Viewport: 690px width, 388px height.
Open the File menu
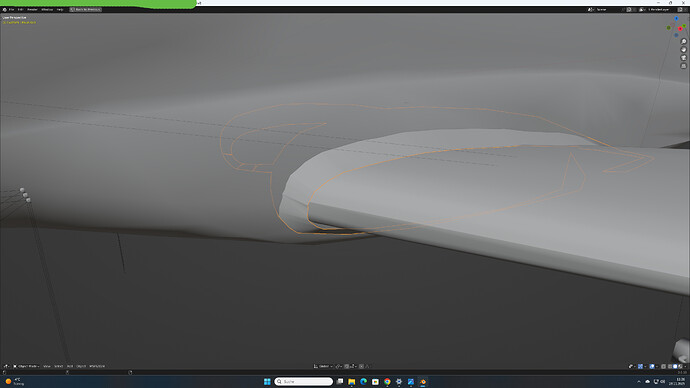click(11, 9)
